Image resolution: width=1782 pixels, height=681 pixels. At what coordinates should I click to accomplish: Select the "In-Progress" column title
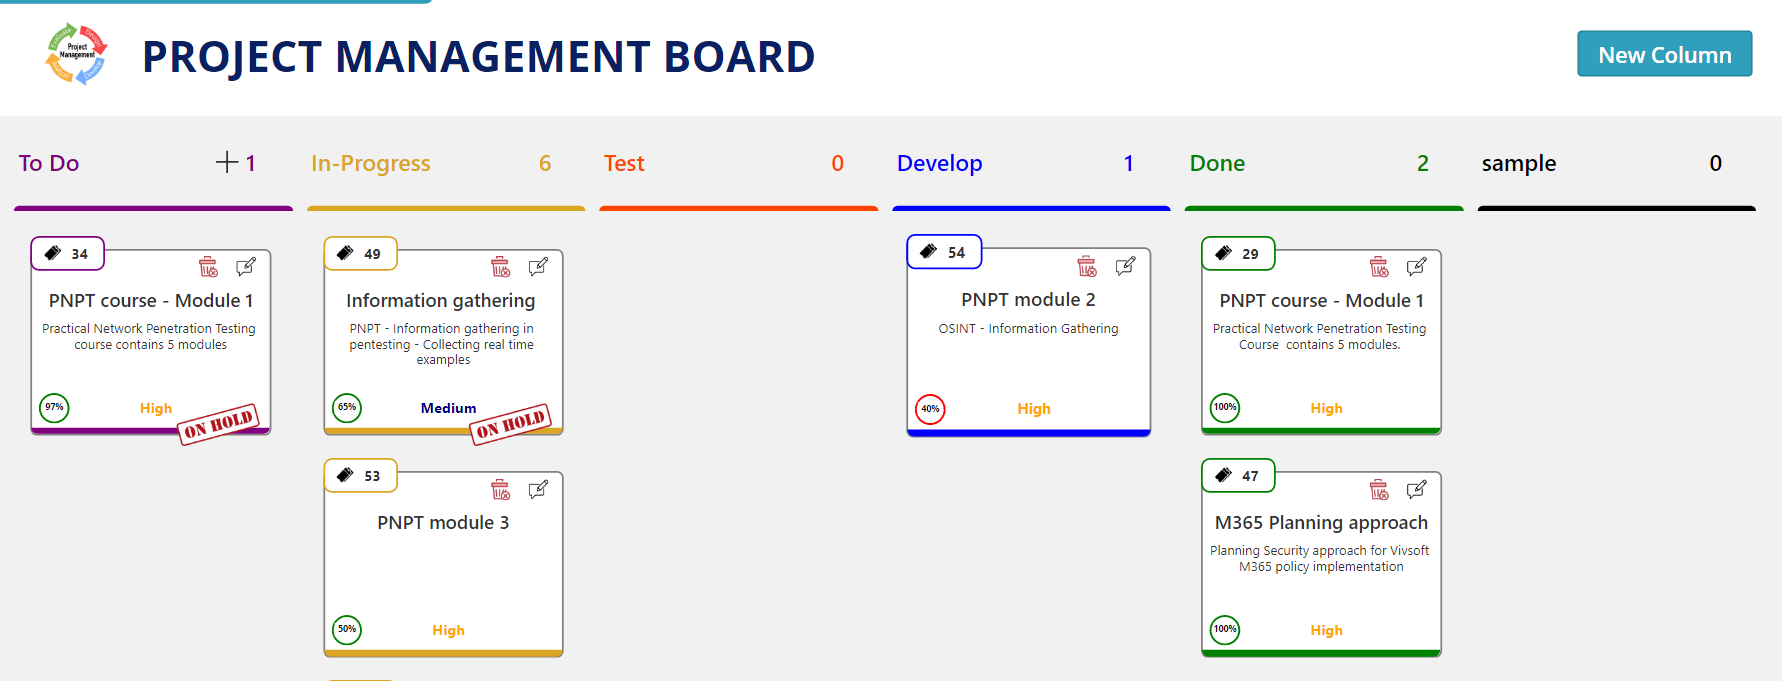(x=371, y=163)
